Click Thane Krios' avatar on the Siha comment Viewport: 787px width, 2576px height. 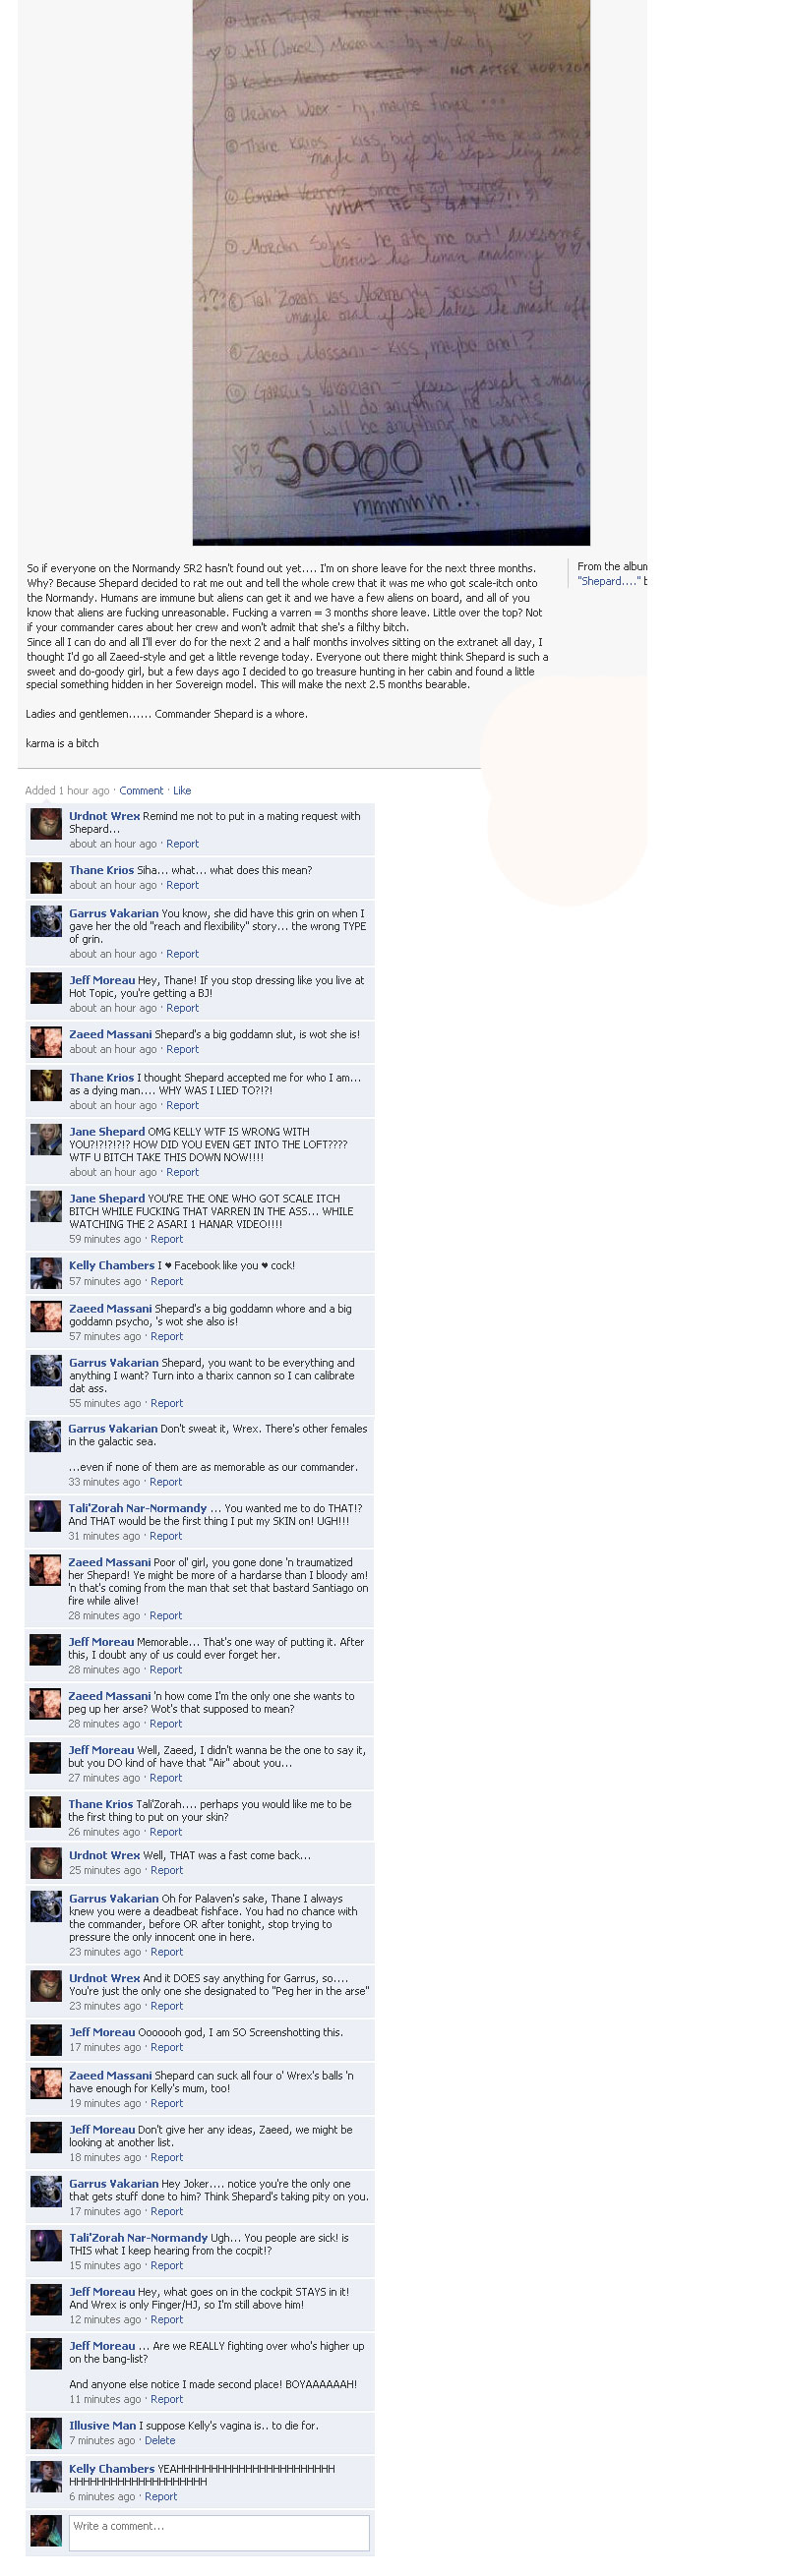click(46, 878)
